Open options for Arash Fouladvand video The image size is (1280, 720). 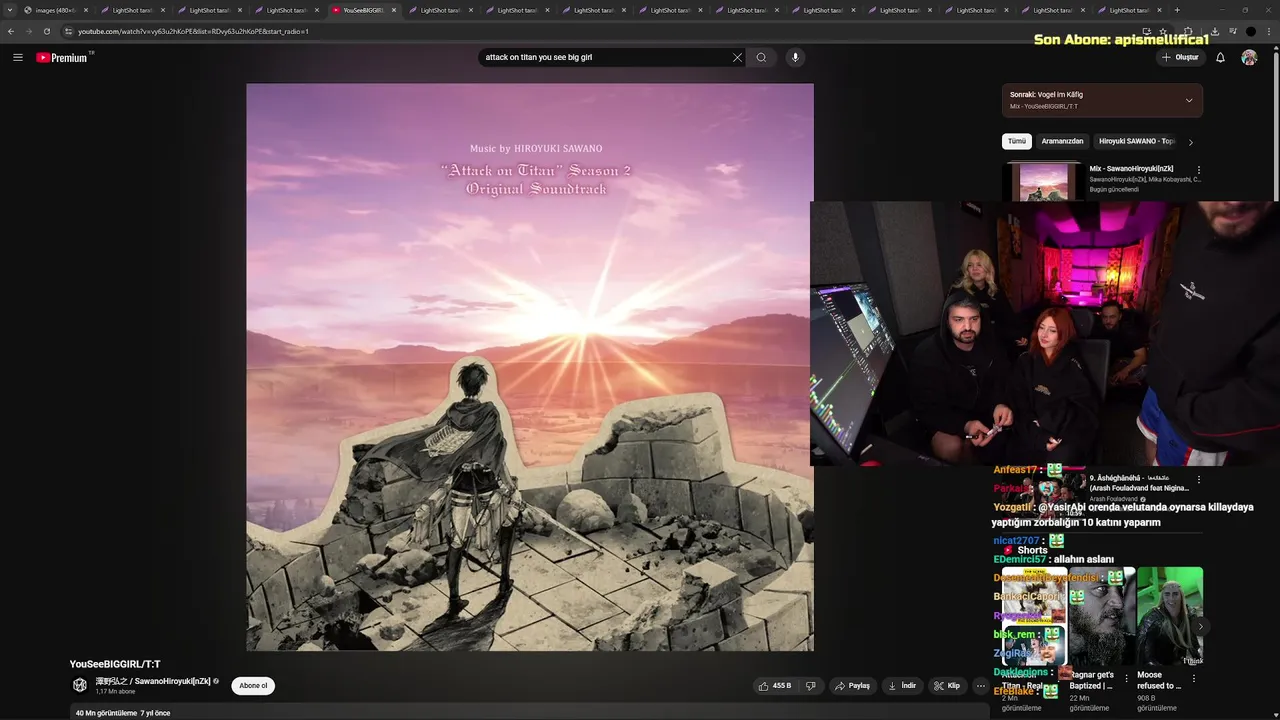pyautogui.click(x=1198, y=479)
